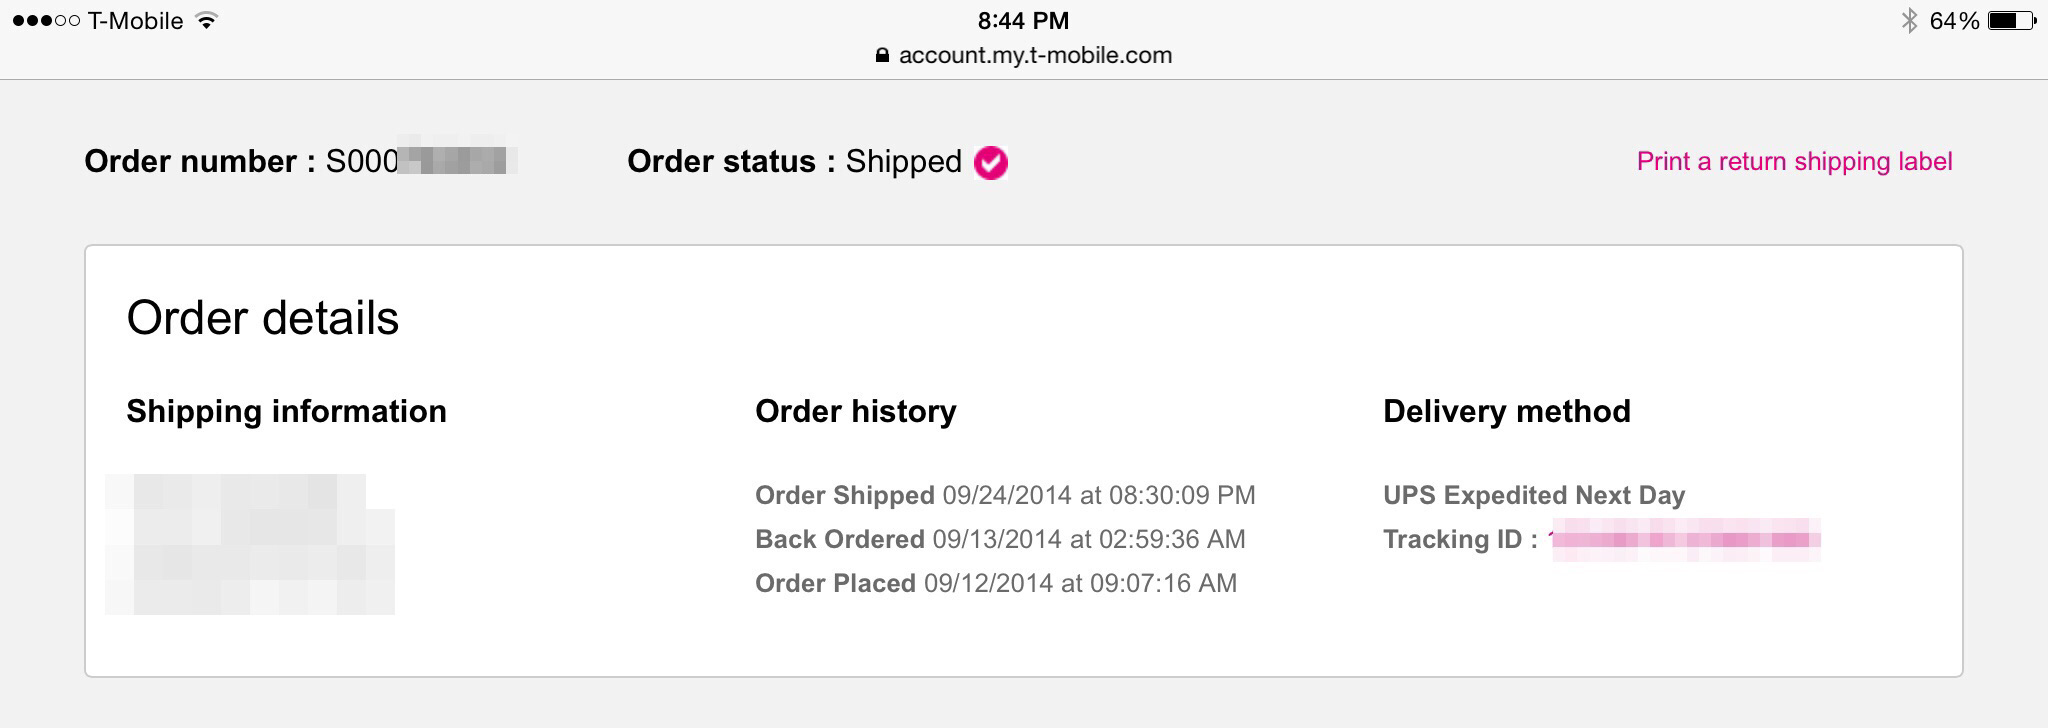Viewport: 2048px width, 728px height.
Task: Tap the 64% battery percentage text
Action: point(1954,21)
